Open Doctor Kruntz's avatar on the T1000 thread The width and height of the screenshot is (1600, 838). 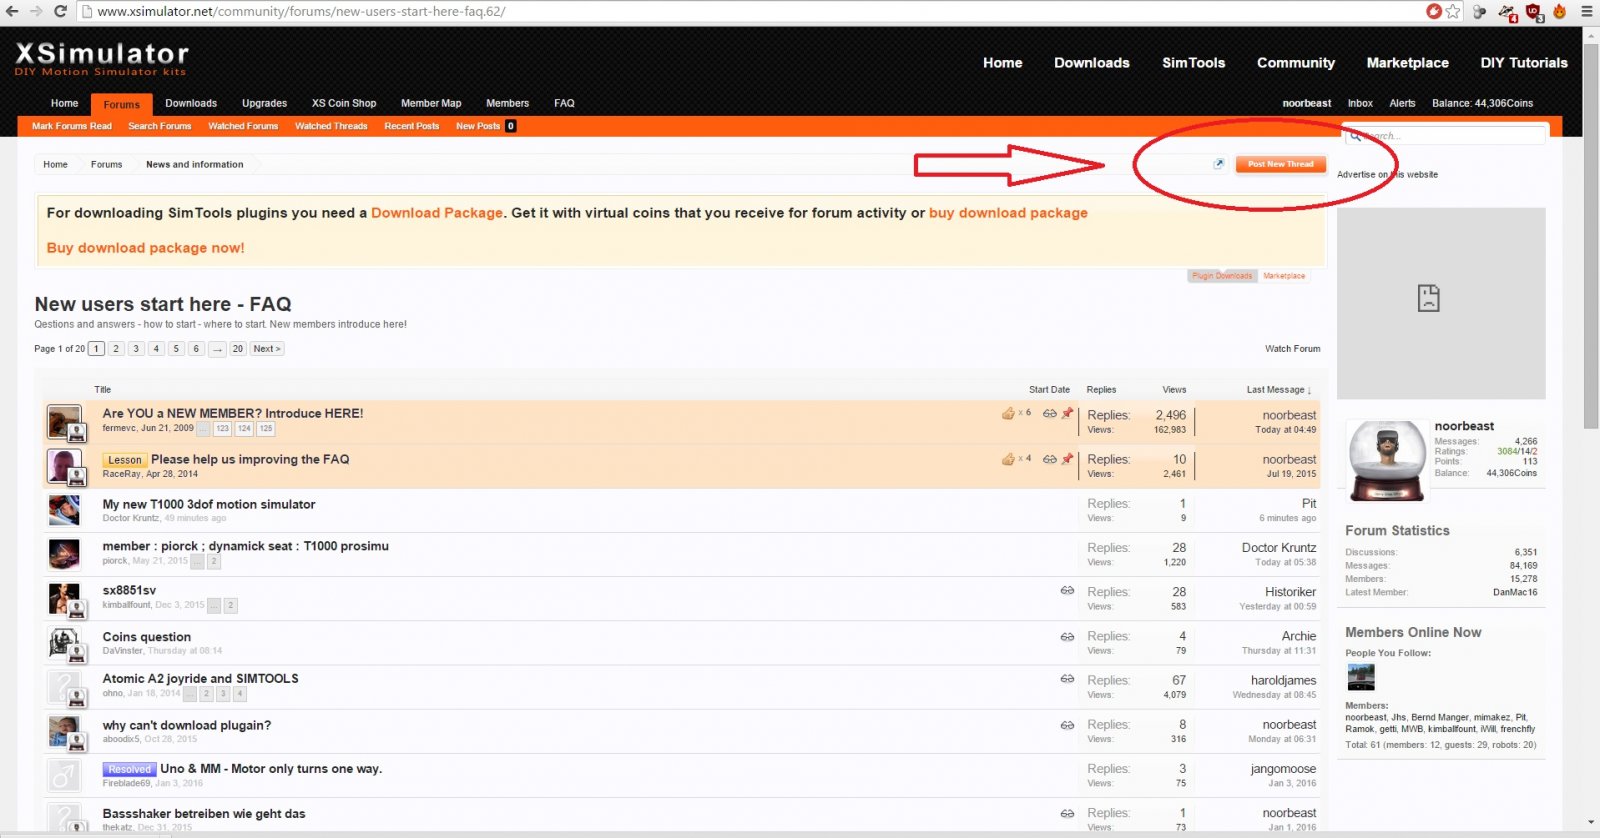(64, 510)
